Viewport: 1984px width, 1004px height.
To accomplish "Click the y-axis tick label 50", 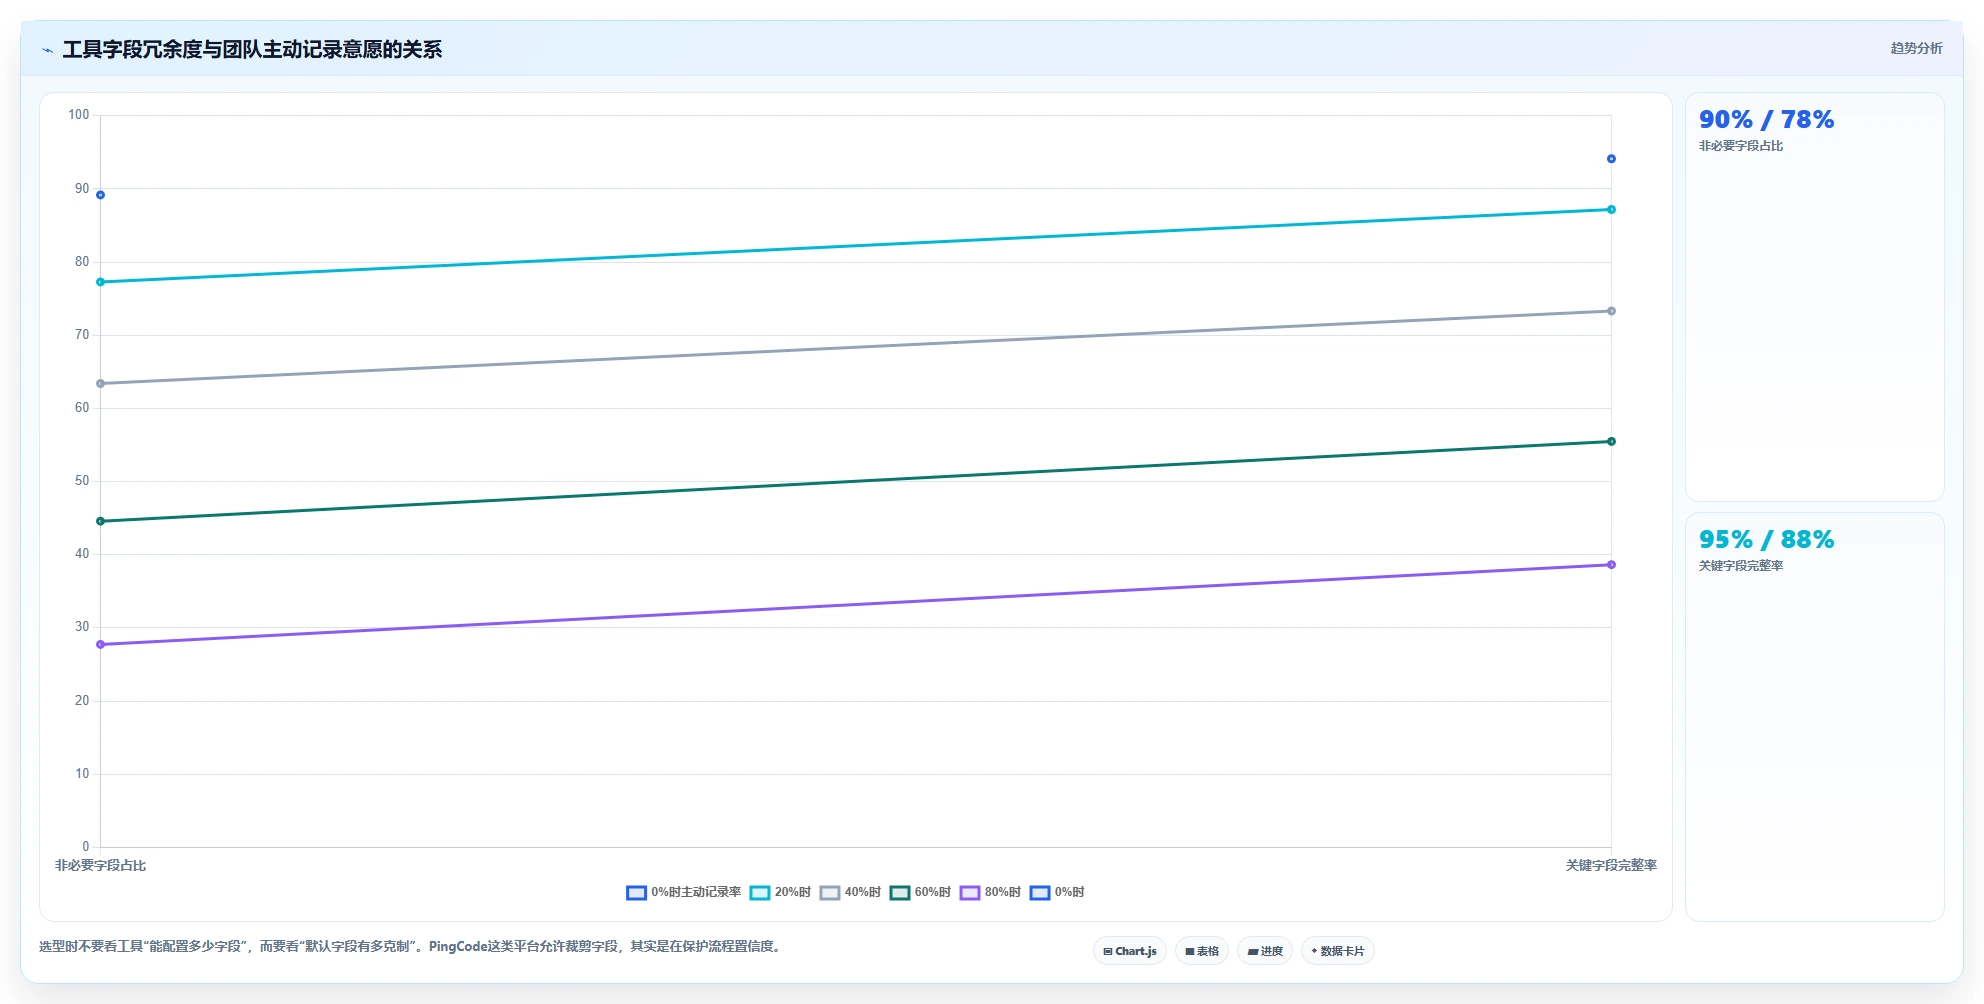I will [82, 481].
